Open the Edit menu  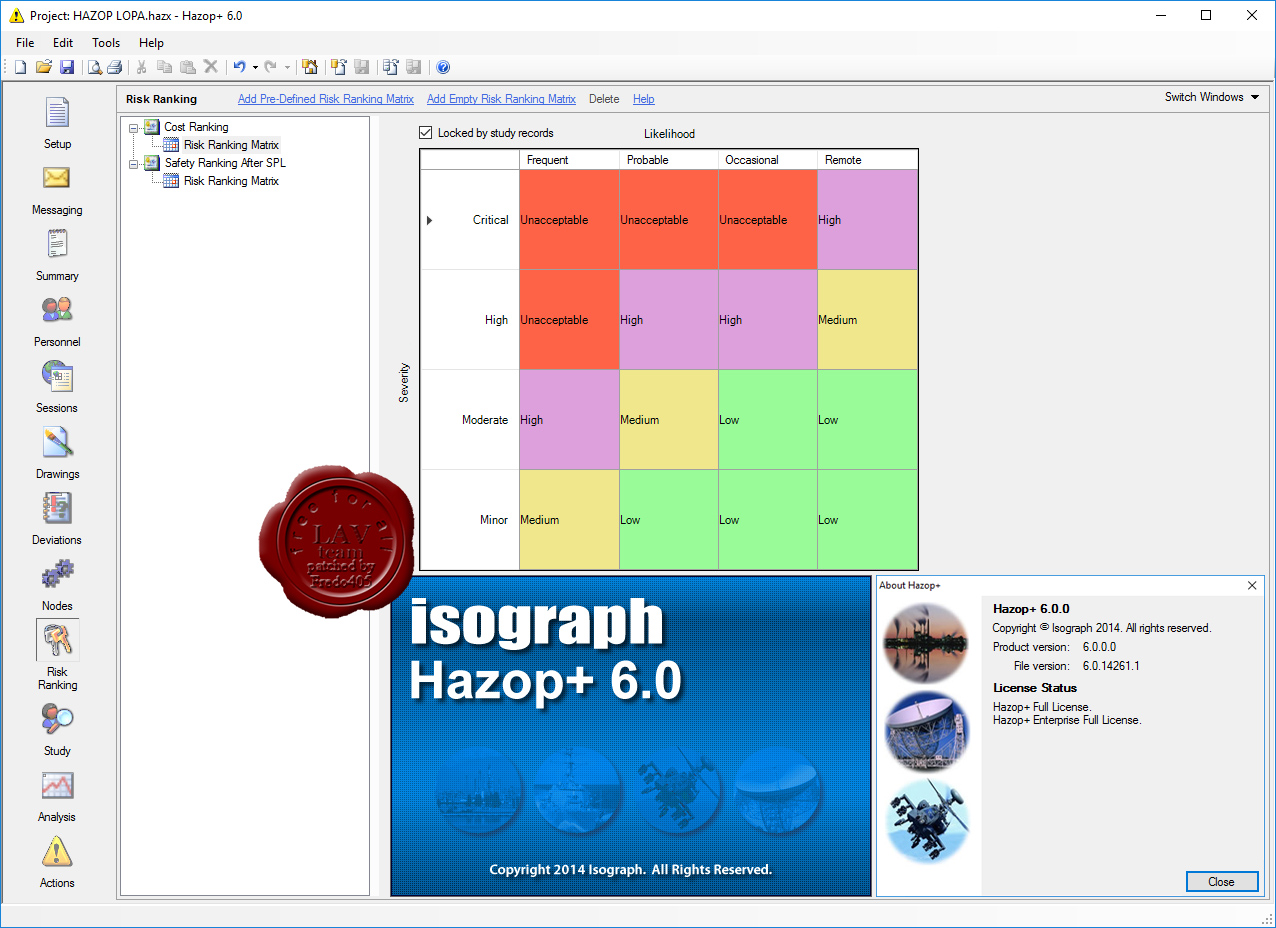point(63,43)
